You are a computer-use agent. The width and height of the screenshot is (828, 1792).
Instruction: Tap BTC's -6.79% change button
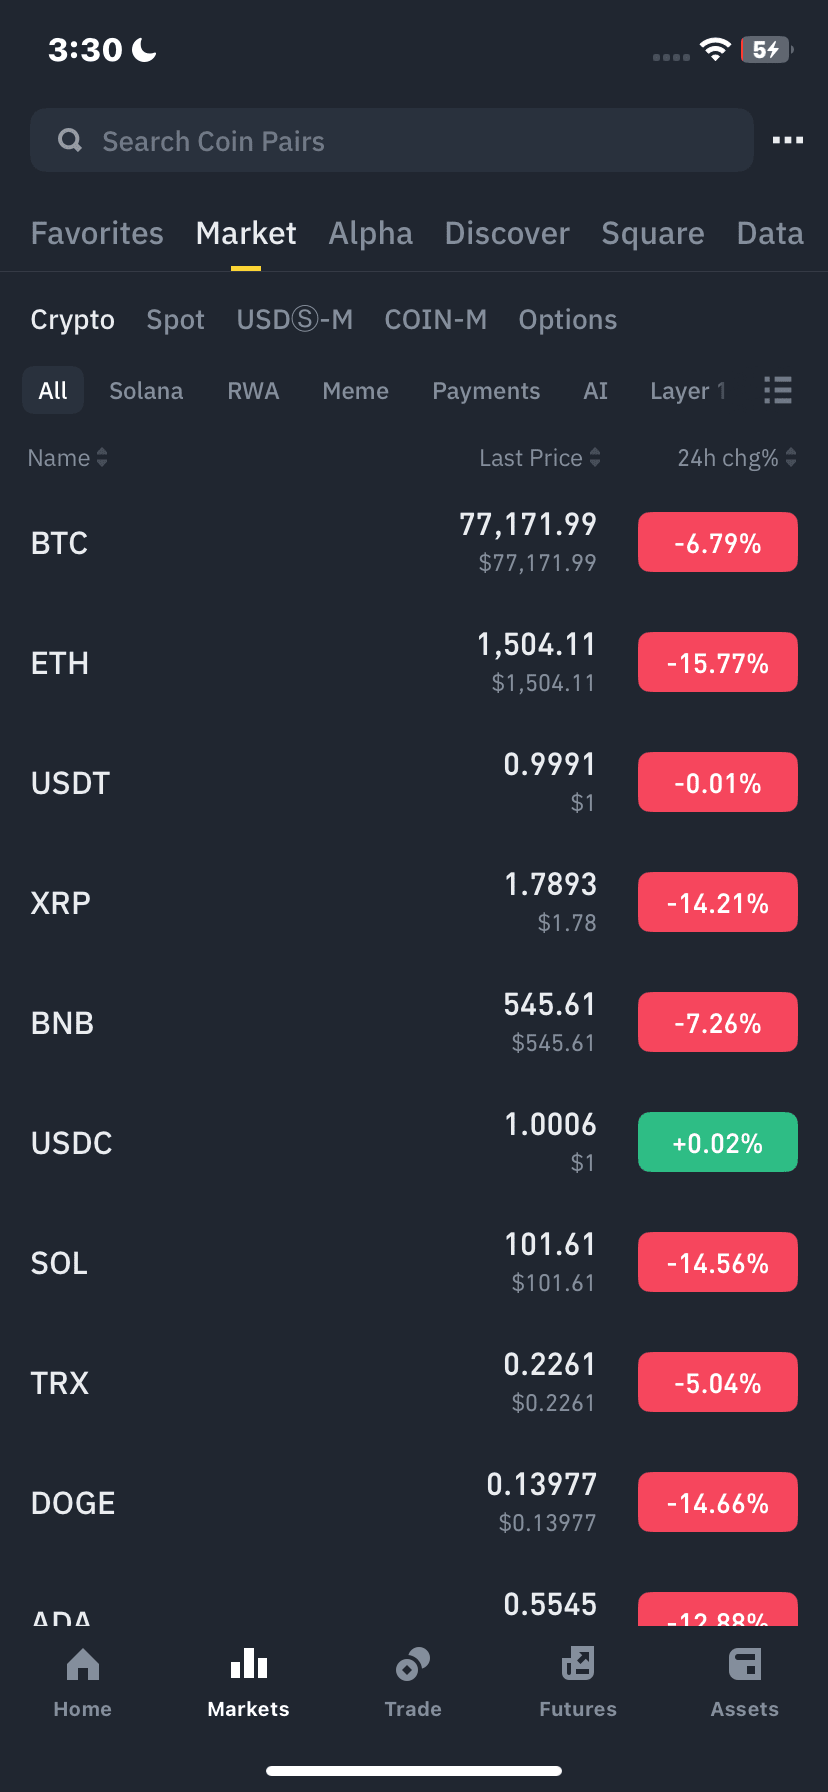tap(718, 542)
